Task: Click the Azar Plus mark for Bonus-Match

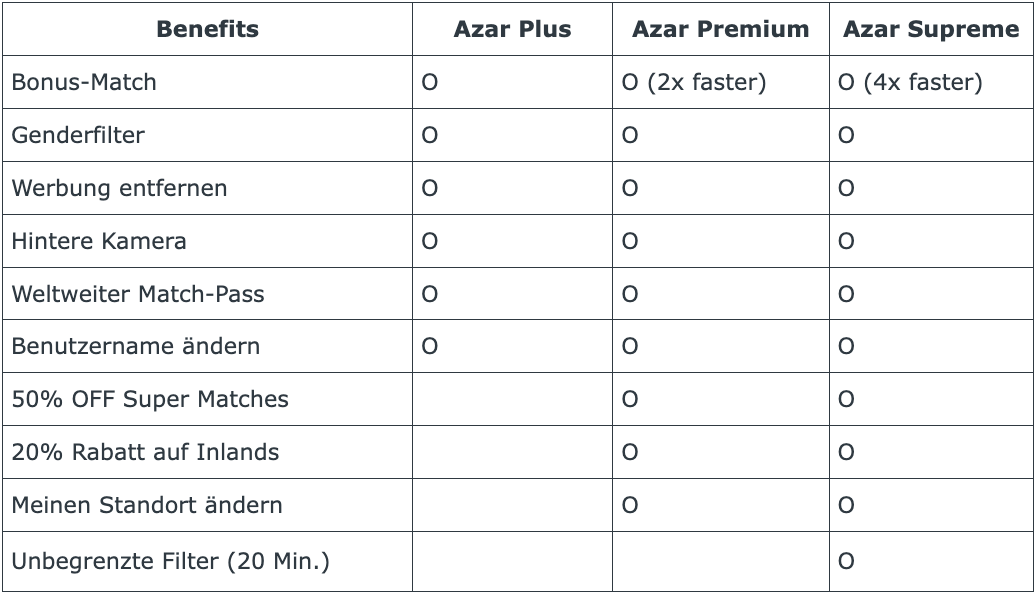Action: [430, 82]
